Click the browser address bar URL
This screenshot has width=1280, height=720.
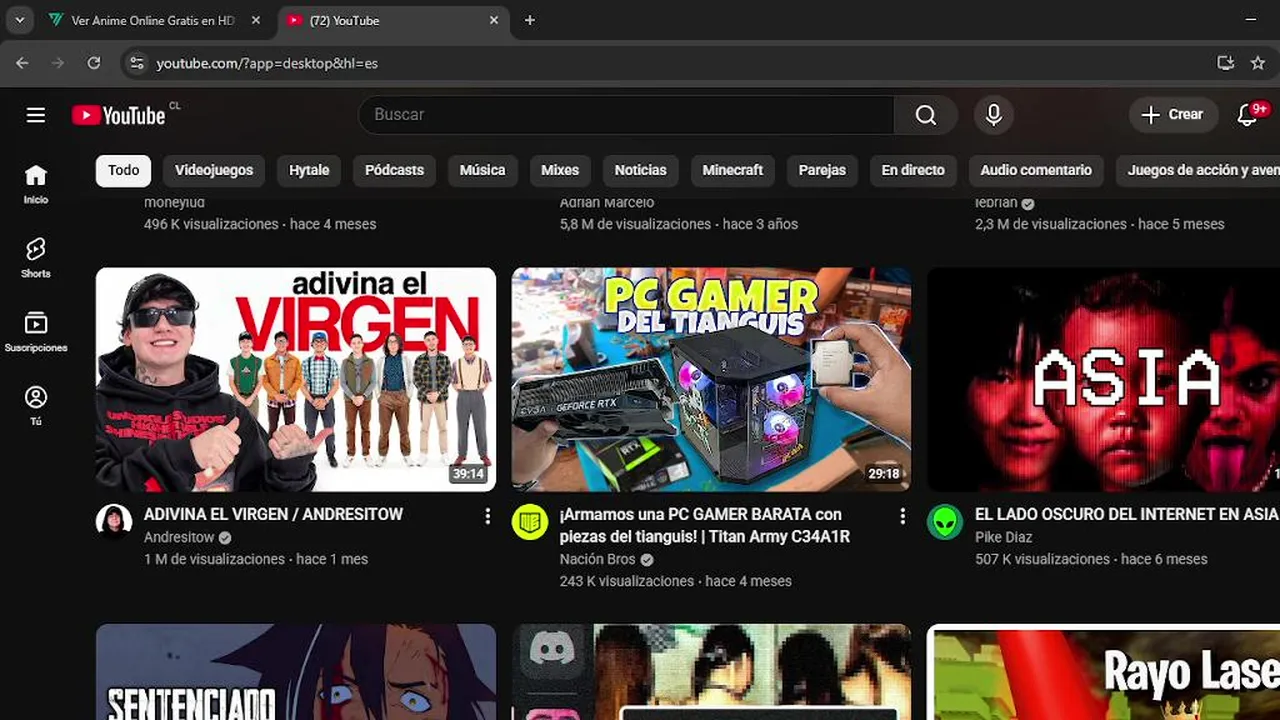pos(267,63)
